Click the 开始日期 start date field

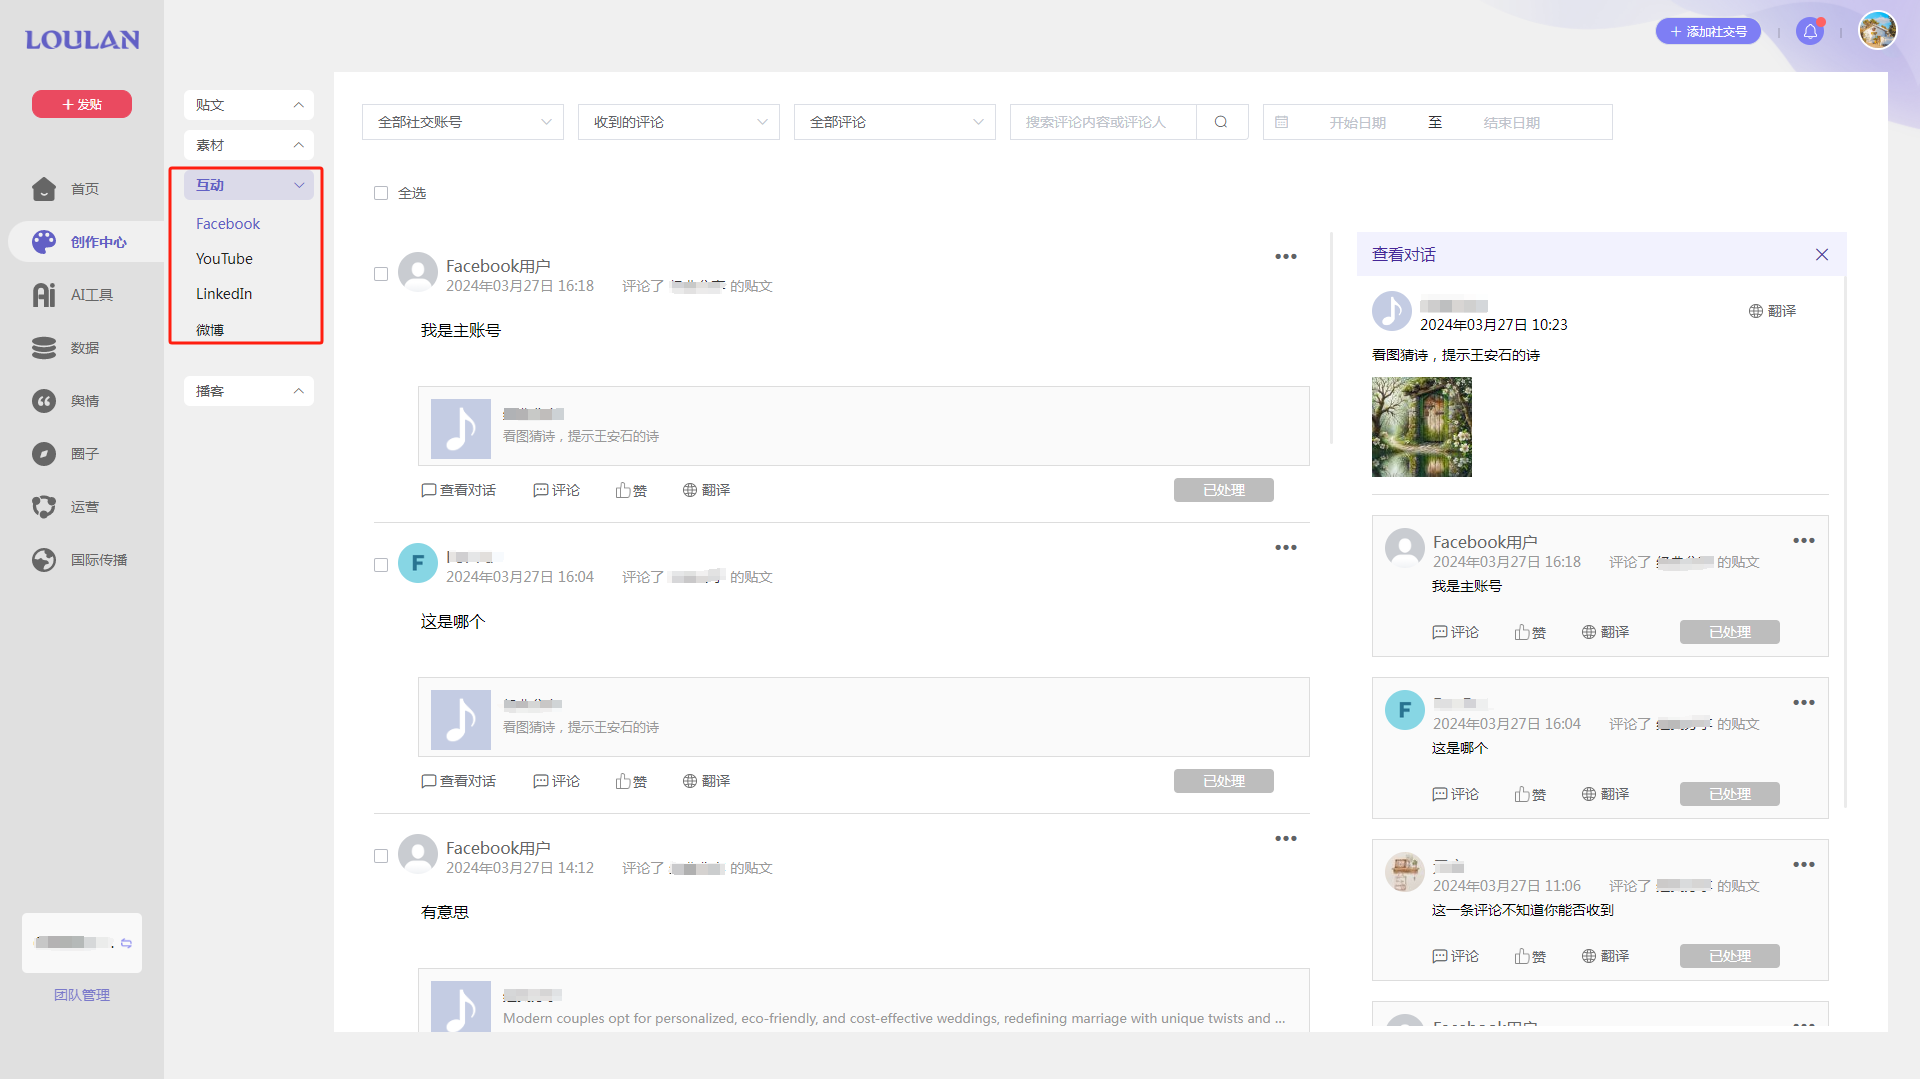[x=1357, y=123]
